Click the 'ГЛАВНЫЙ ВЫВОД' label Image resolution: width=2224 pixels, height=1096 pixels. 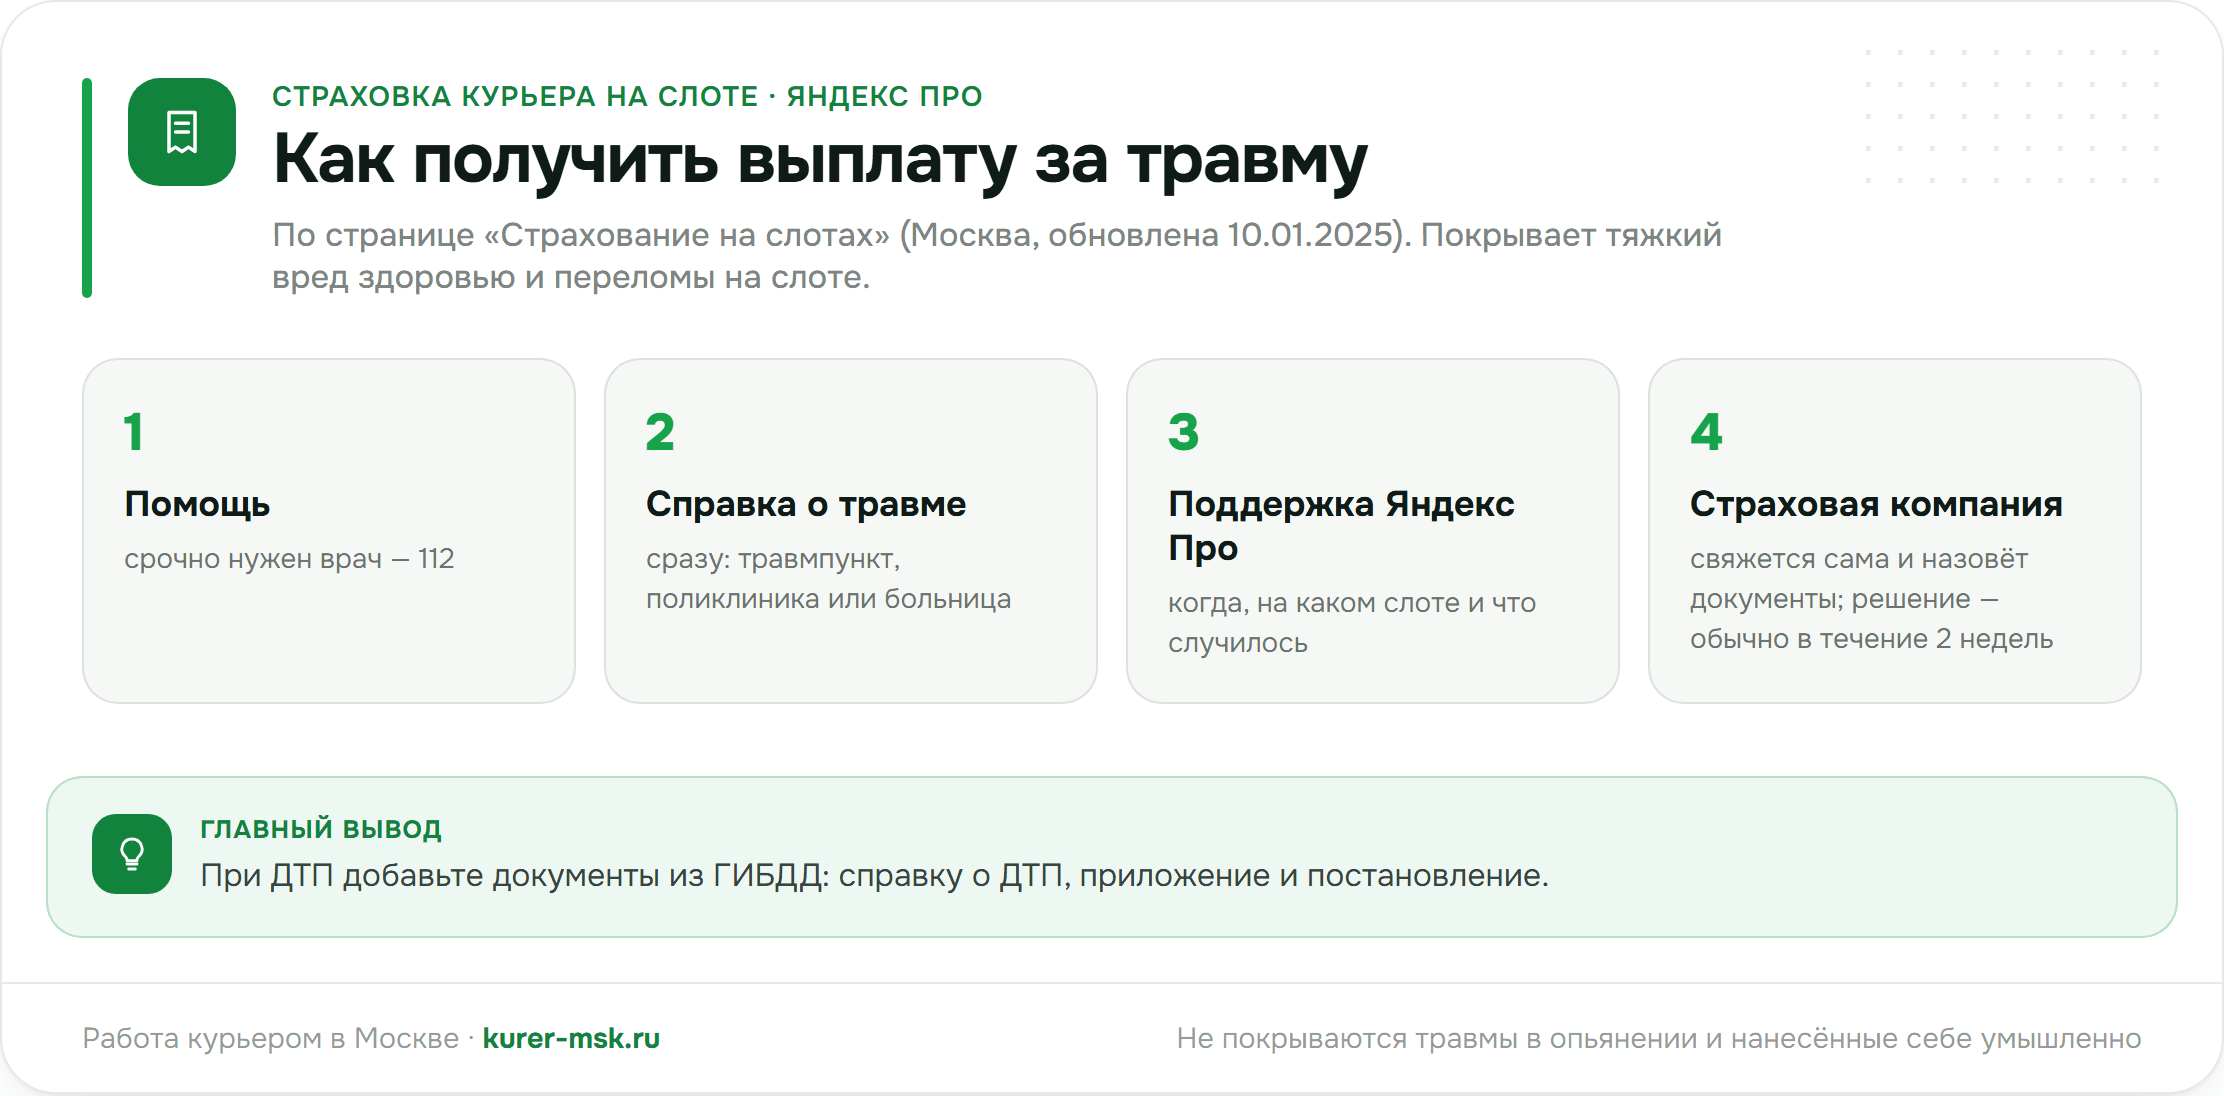(321, 829)
